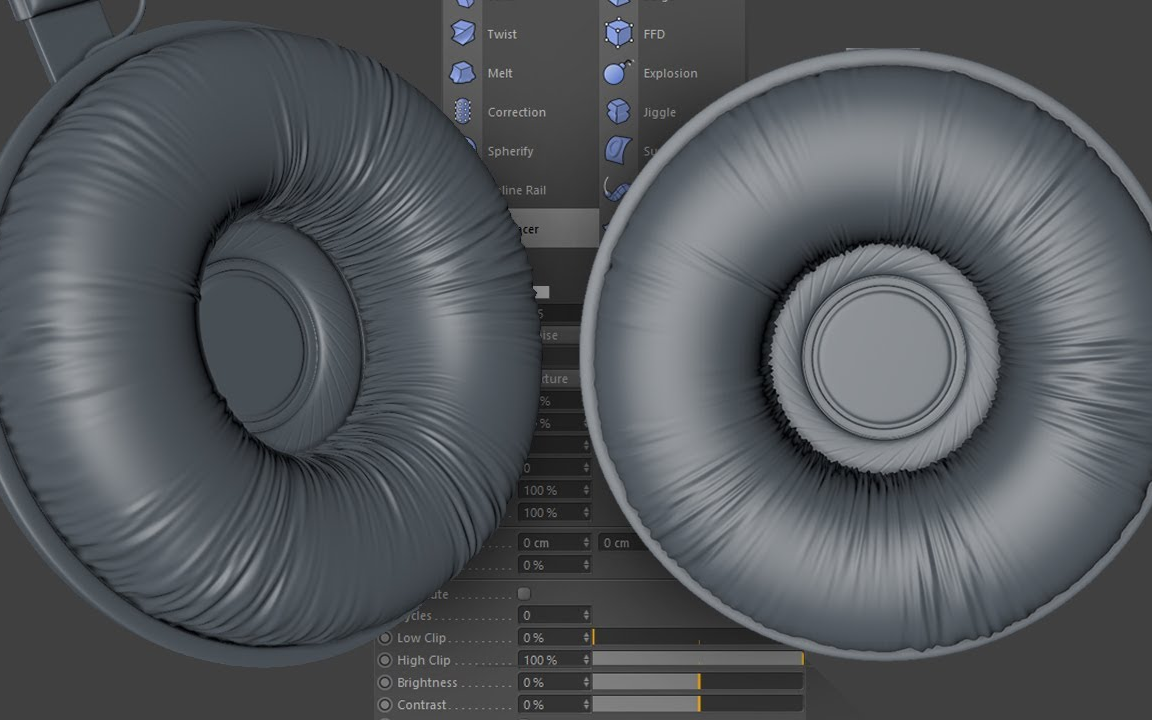Check the Absolute checkbox
This screenshot has height=720, width=1152.
(x=524, y=593)
